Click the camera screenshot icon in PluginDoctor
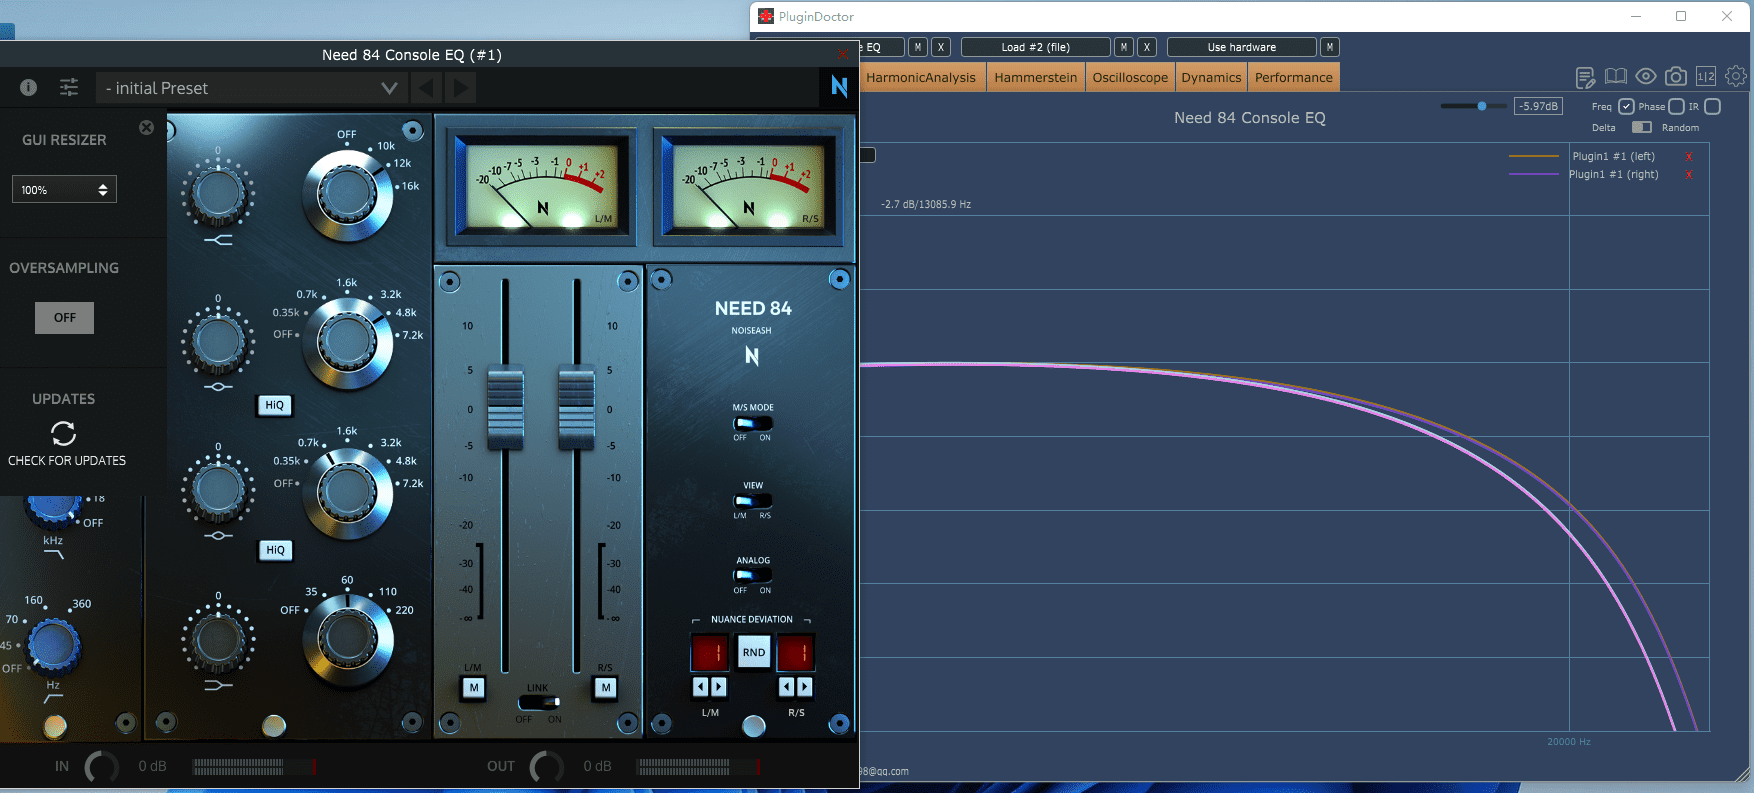Screen dimensions: 1754x793 pyautogui.click(x=1676, y=77)
